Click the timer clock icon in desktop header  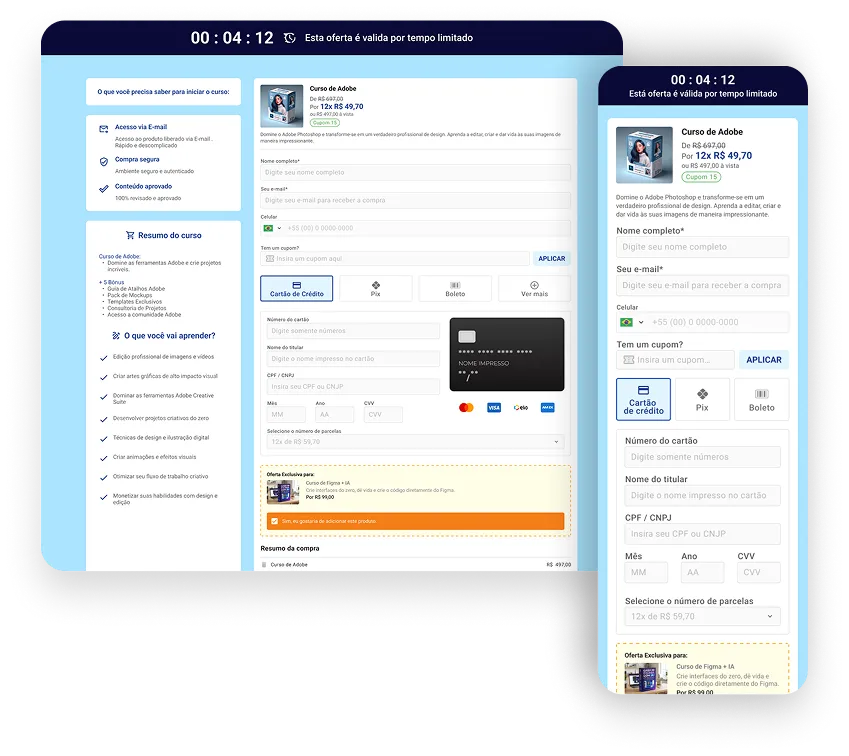290,38
